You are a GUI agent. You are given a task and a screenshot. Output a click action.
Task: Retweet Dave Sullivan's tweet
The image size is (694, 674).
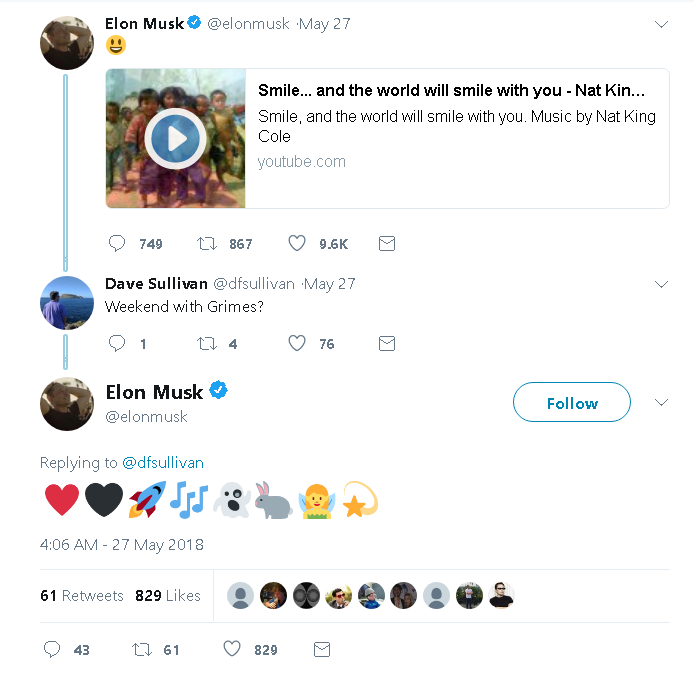207,343
